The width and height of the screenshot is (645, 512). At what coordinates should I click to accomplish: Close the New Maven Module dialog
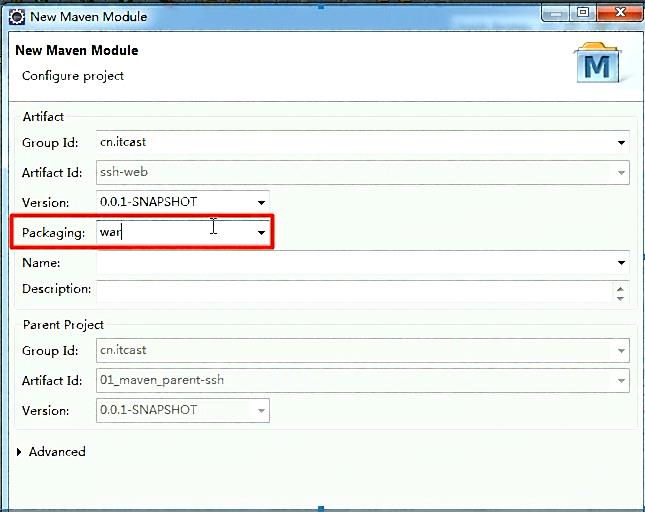[620, 13]
